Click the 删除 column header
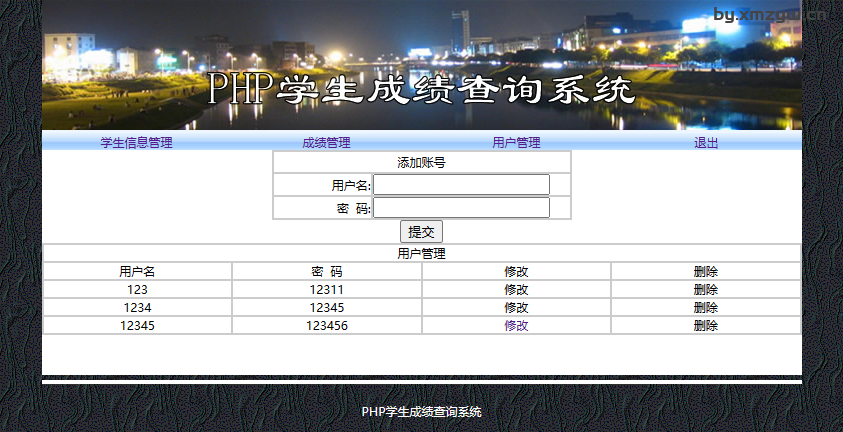The width and height of the screenshot is (843, 432). [x=706, y=272]
